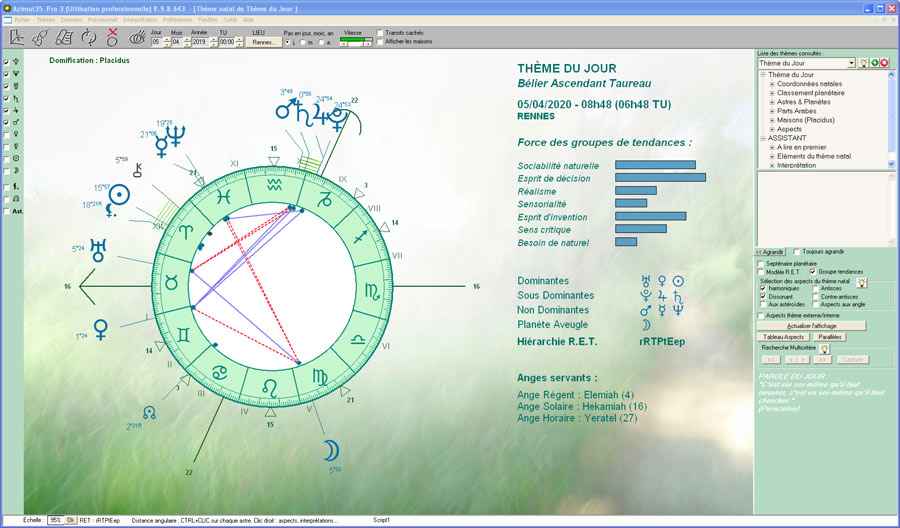Click the Tableau Aspects button
Viewport: 900px width, 528px height.
pyautogui.click(x=781, y=338)
